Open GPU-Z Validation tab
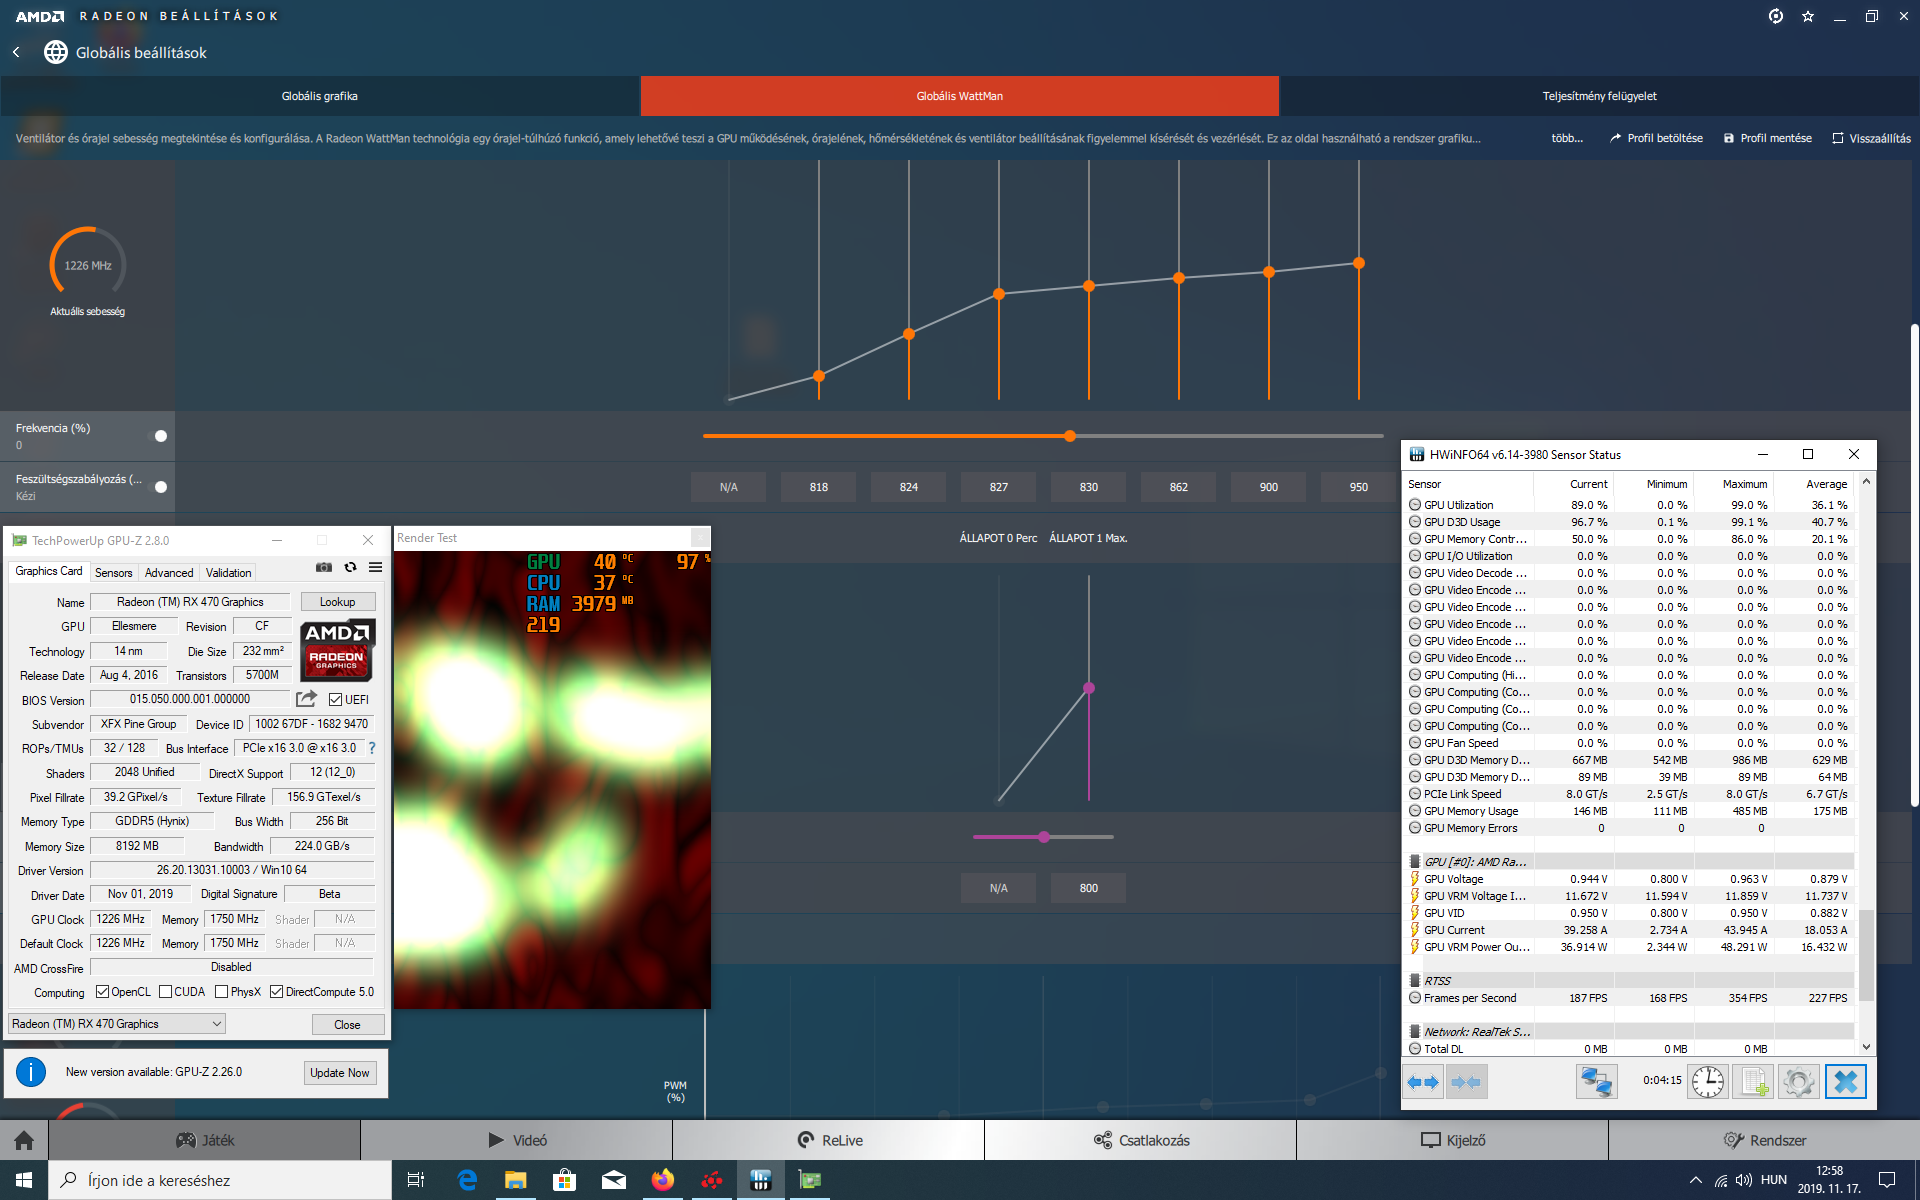The width and height of the screenshot is (1920, 1200). click(x=228, y=573)
